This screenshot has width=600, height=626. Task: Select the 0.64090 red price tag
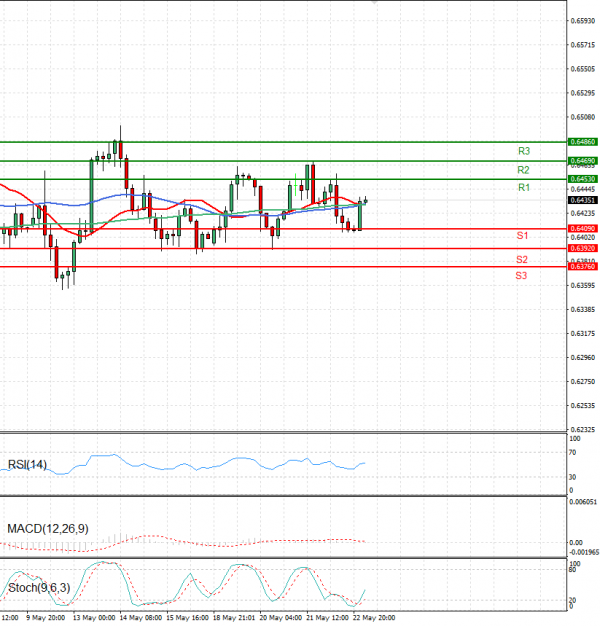click(x=582, y=229)
